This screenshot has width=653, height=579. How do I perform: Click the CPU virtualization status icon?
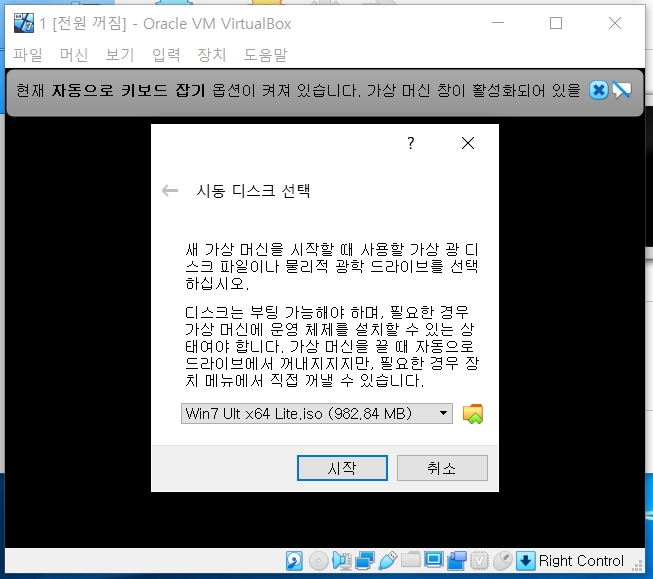(479, 561)
